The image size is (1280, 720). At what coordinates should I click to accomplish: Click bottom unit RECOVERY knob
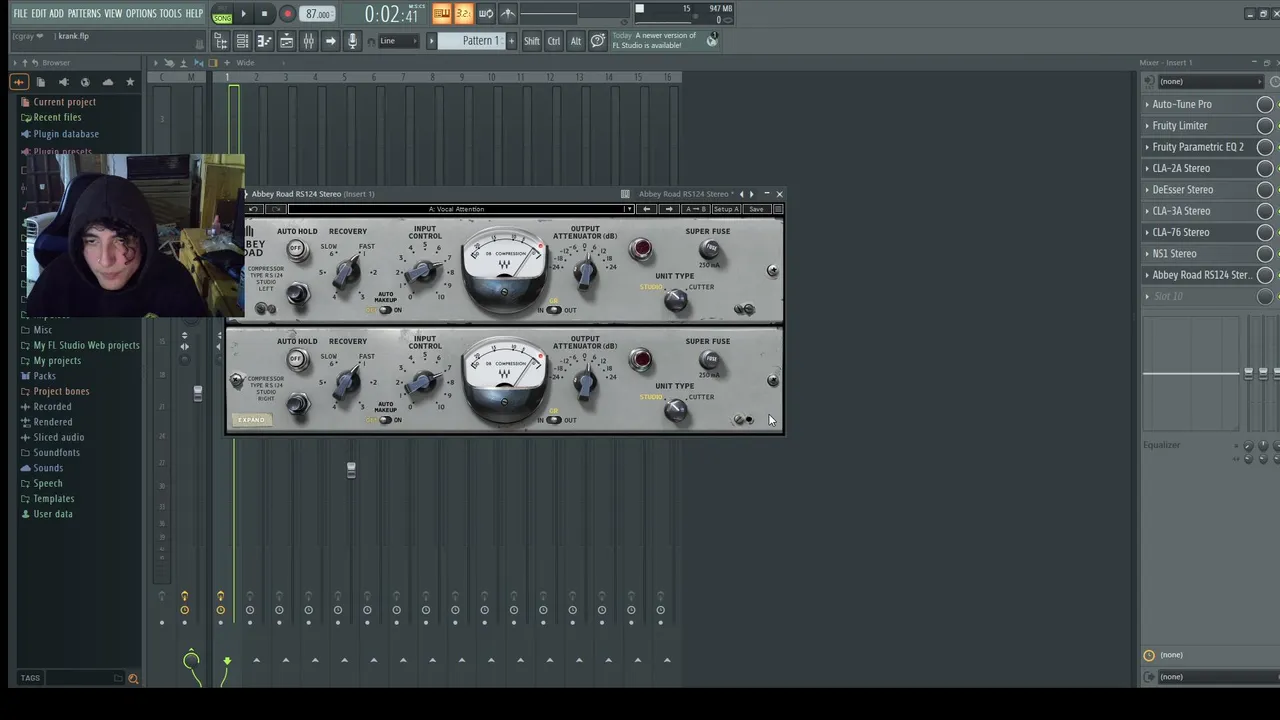pyautogui.click(x=347, y=381)
